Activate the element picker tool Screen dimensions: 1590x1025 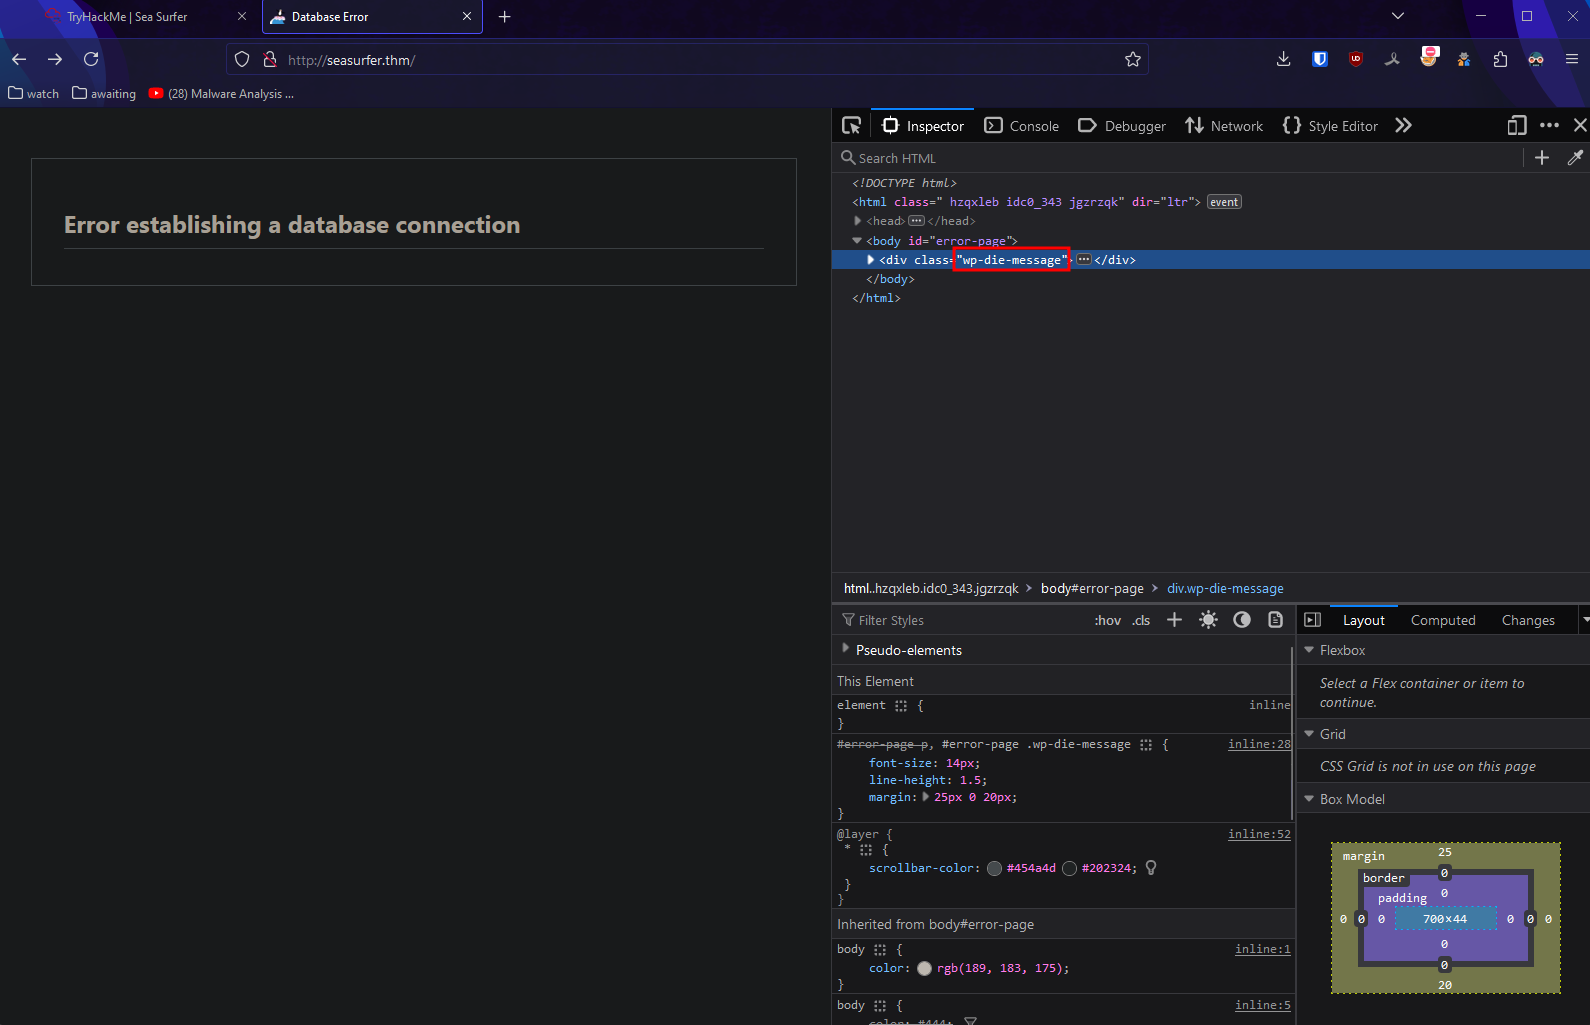click(x=851, y=125)
